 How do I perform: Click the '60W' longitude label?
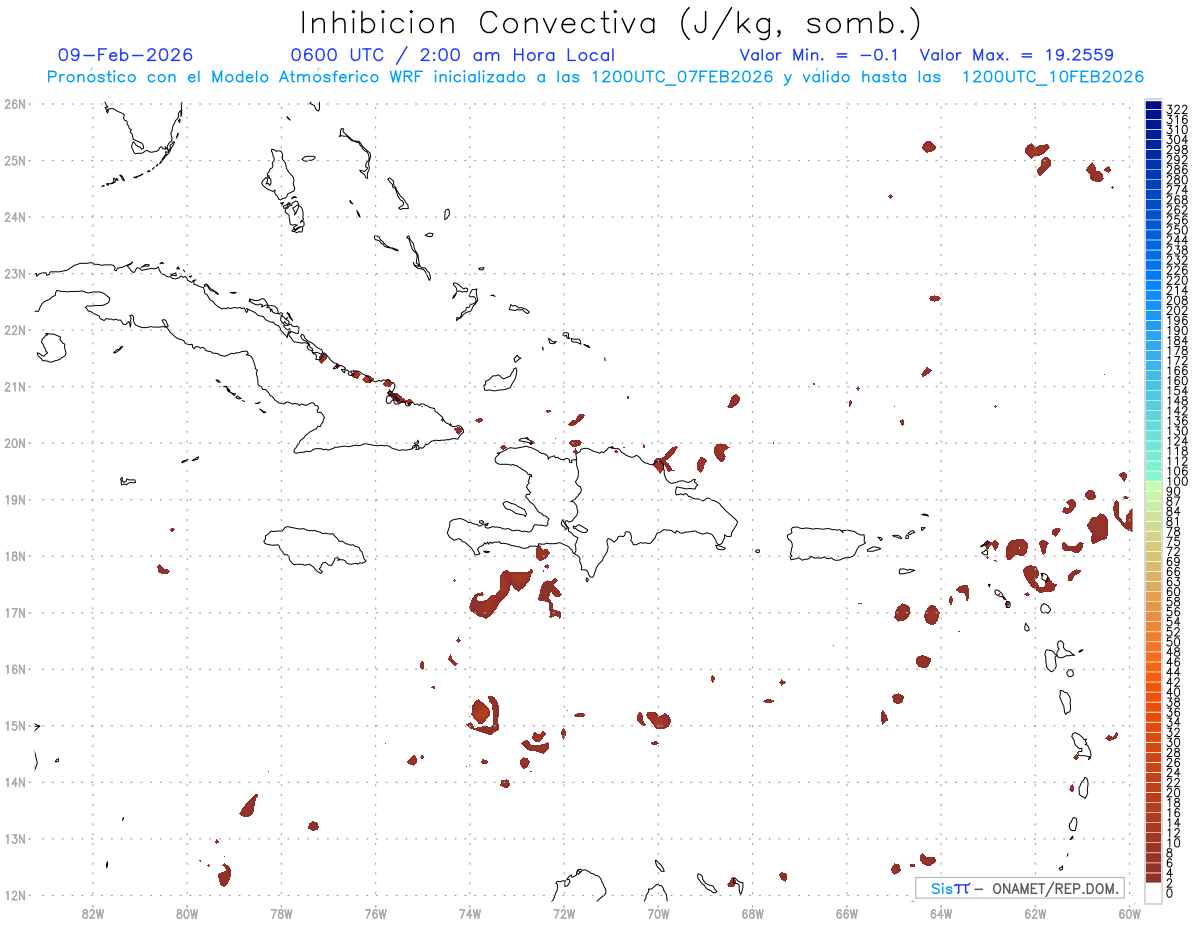(1129, 913)
